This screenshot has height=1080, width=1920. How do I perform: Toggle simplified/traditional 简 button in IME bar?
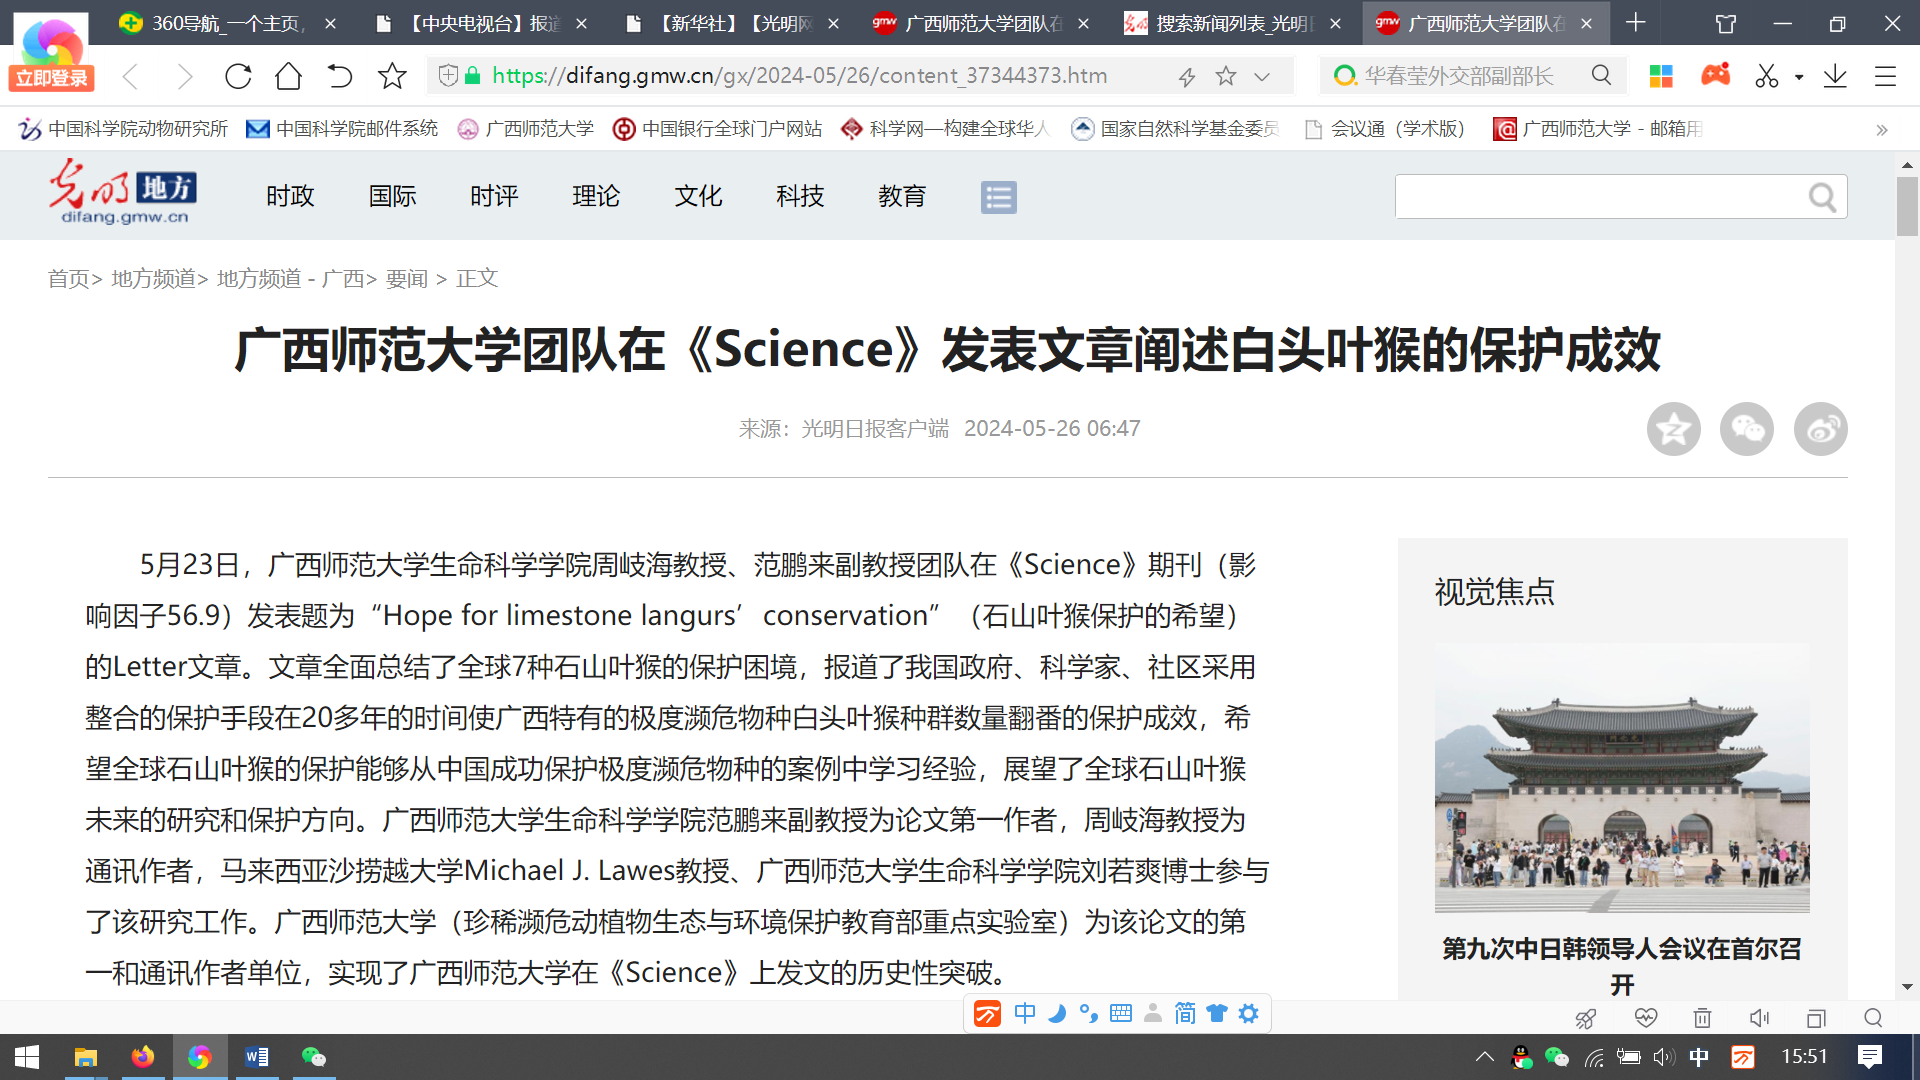(x=1184, y=1013)
